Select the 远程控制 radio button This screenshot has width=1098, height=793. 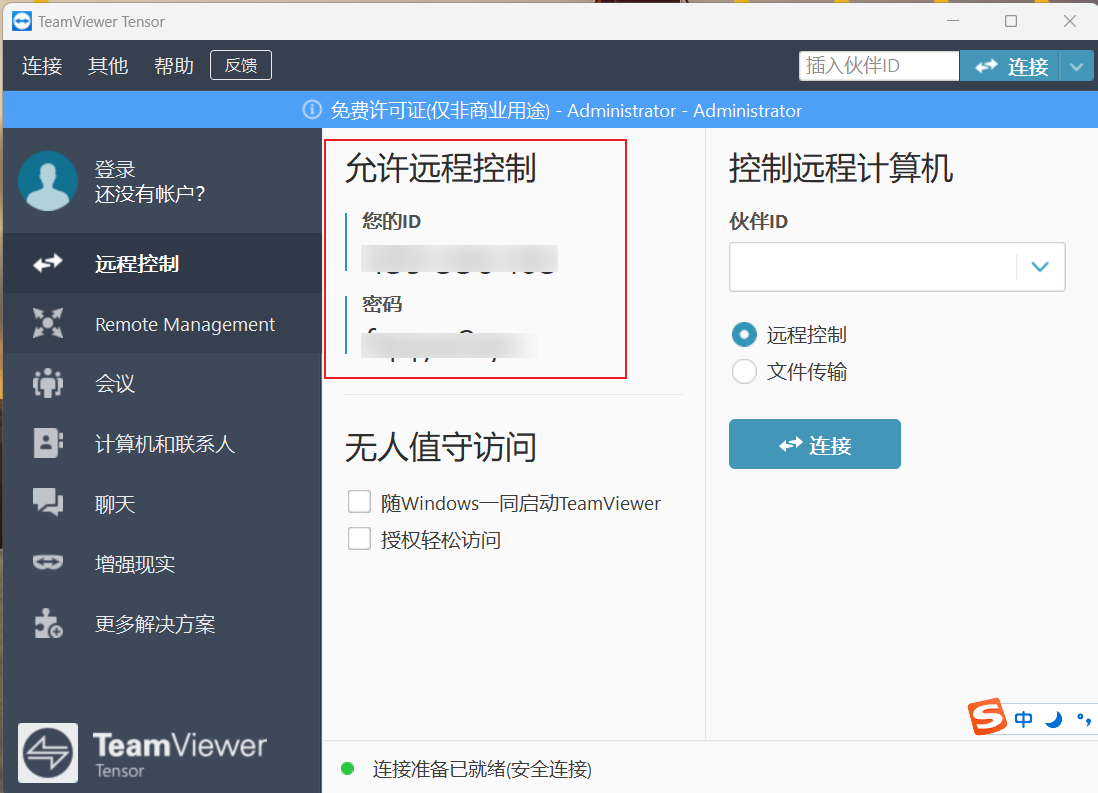pos(744,335)
